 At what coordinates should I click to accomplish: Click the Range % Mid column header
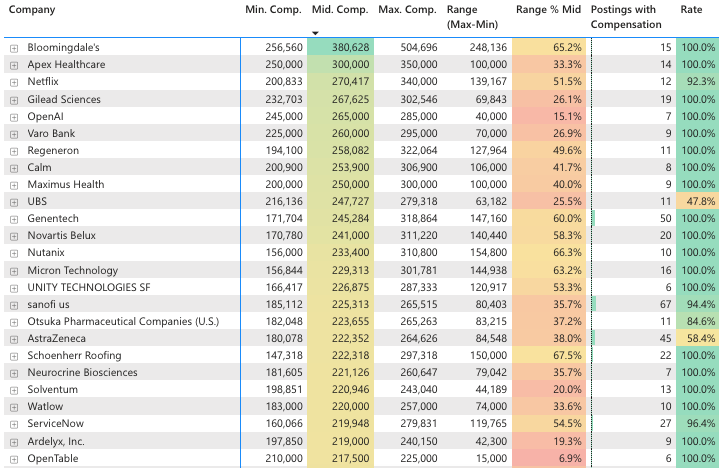(x=548, y=10)
